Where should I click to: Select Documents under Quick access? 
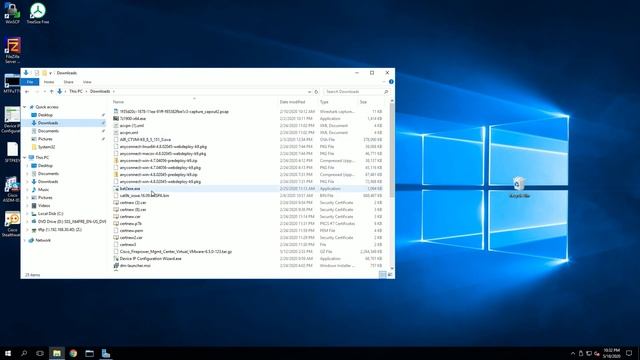48,131
